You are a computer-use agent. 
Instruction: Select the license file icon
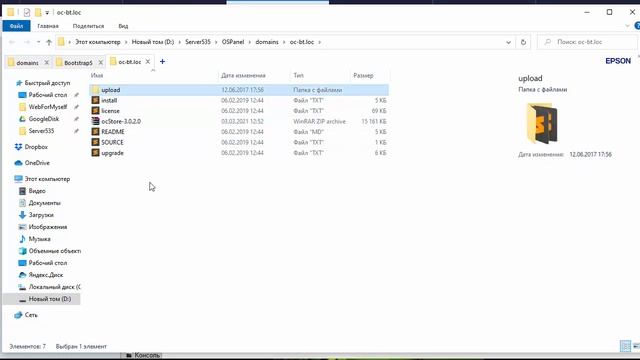[95, 111]
